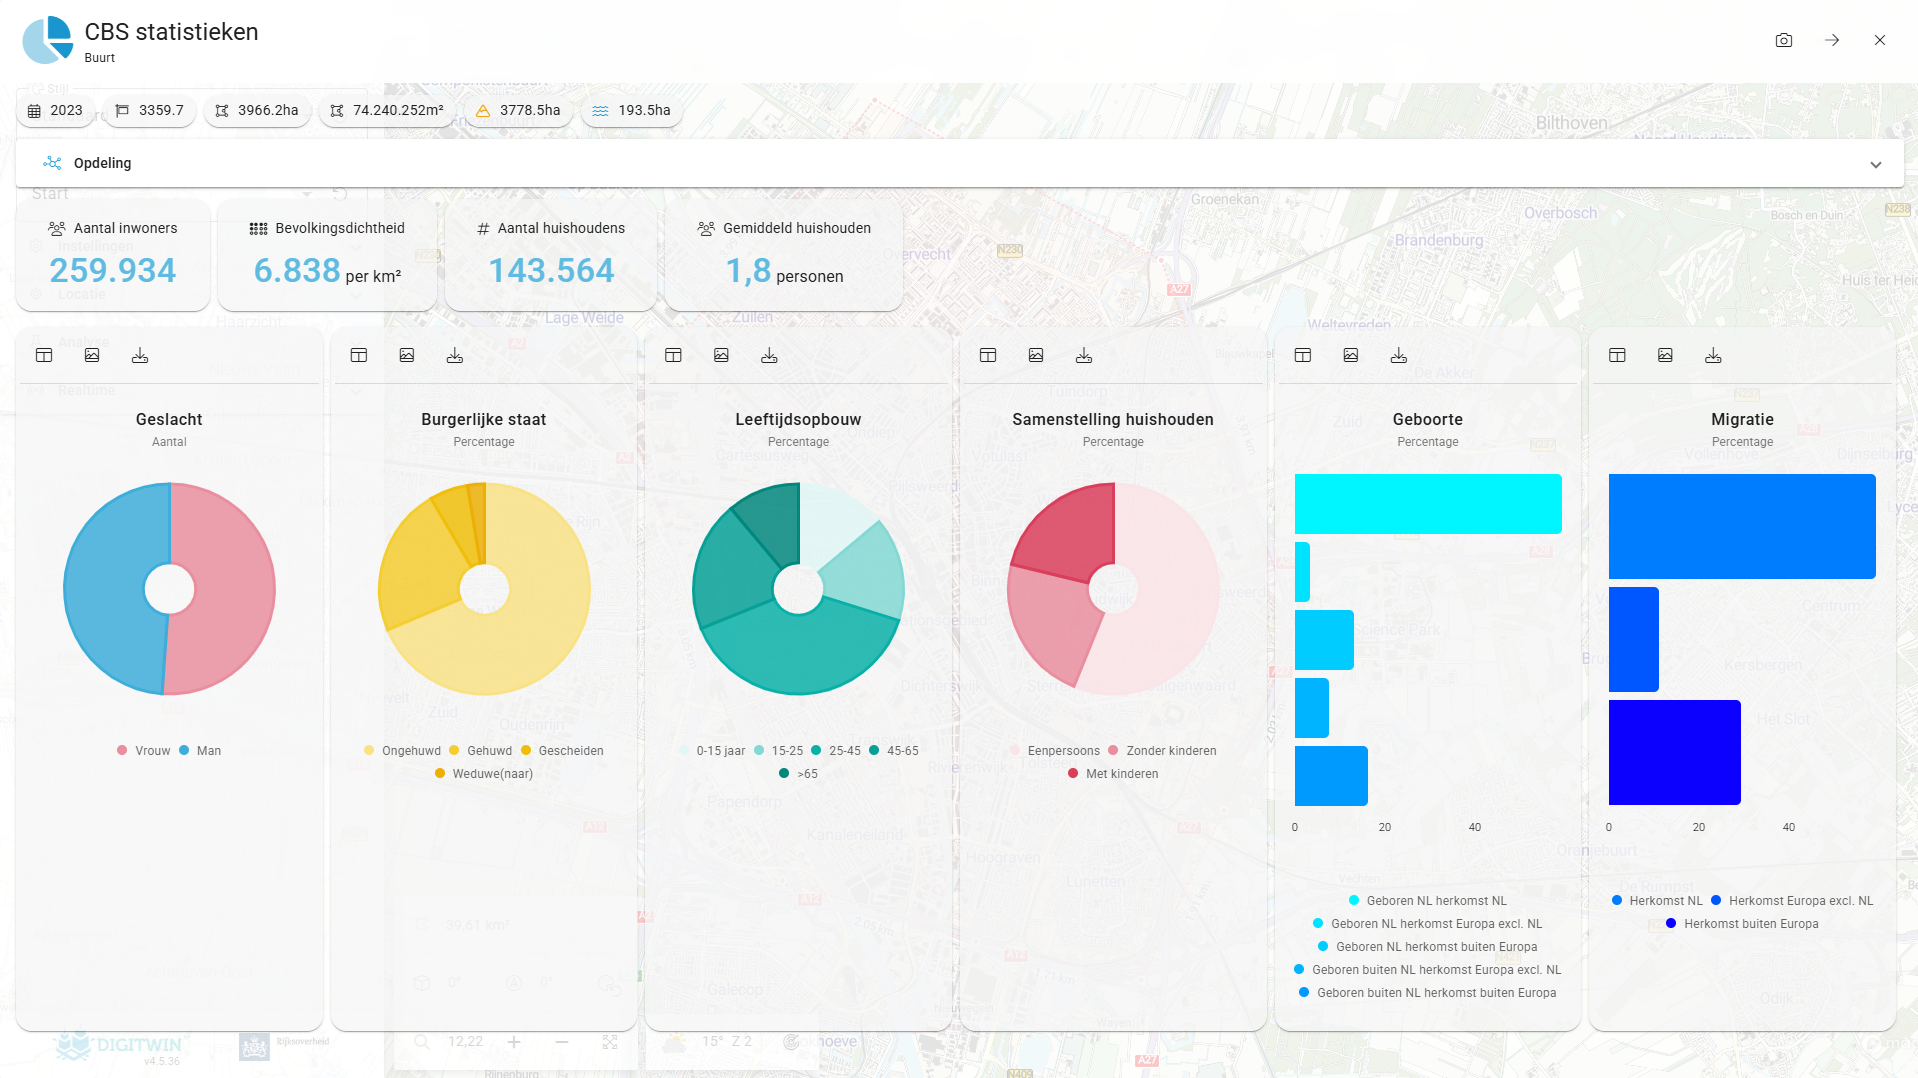
Task: Hide the Herkomst buiten Europa series
Action: click(x=1741, y=923)
